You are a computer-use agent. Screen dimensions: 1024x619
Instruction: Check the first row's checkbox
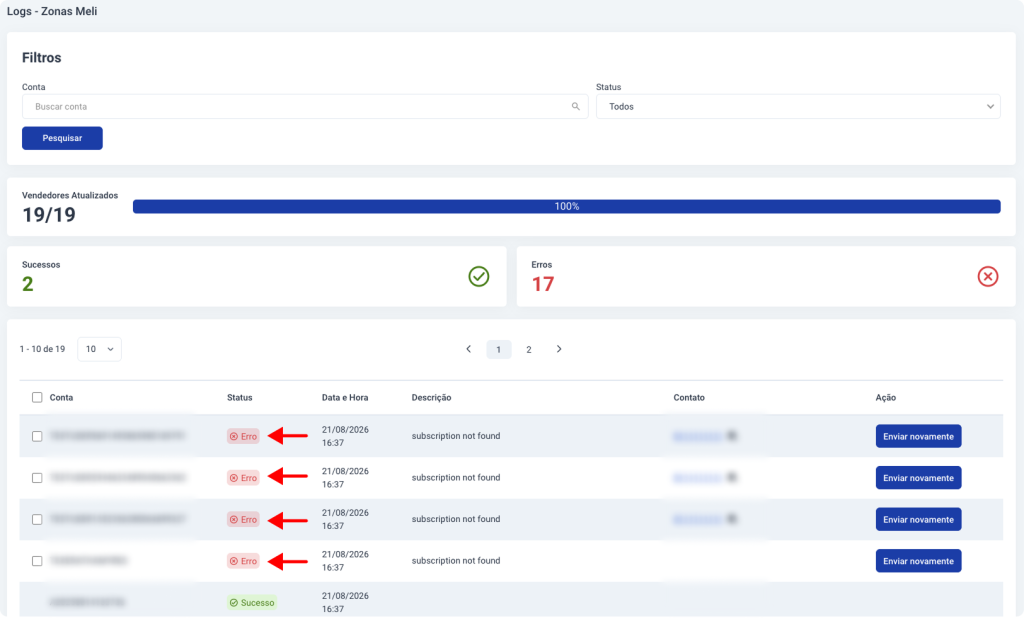coord(37,436)
